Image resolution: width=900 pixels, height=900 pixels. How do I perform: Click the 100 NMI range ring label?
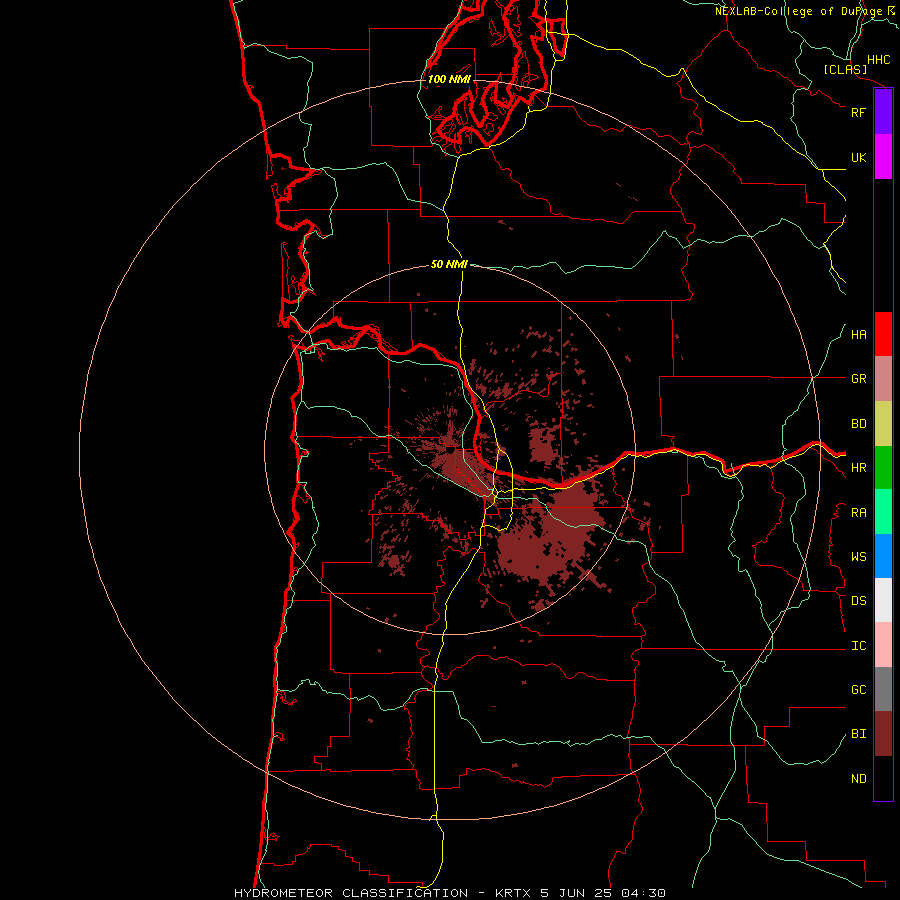(449, 79)
